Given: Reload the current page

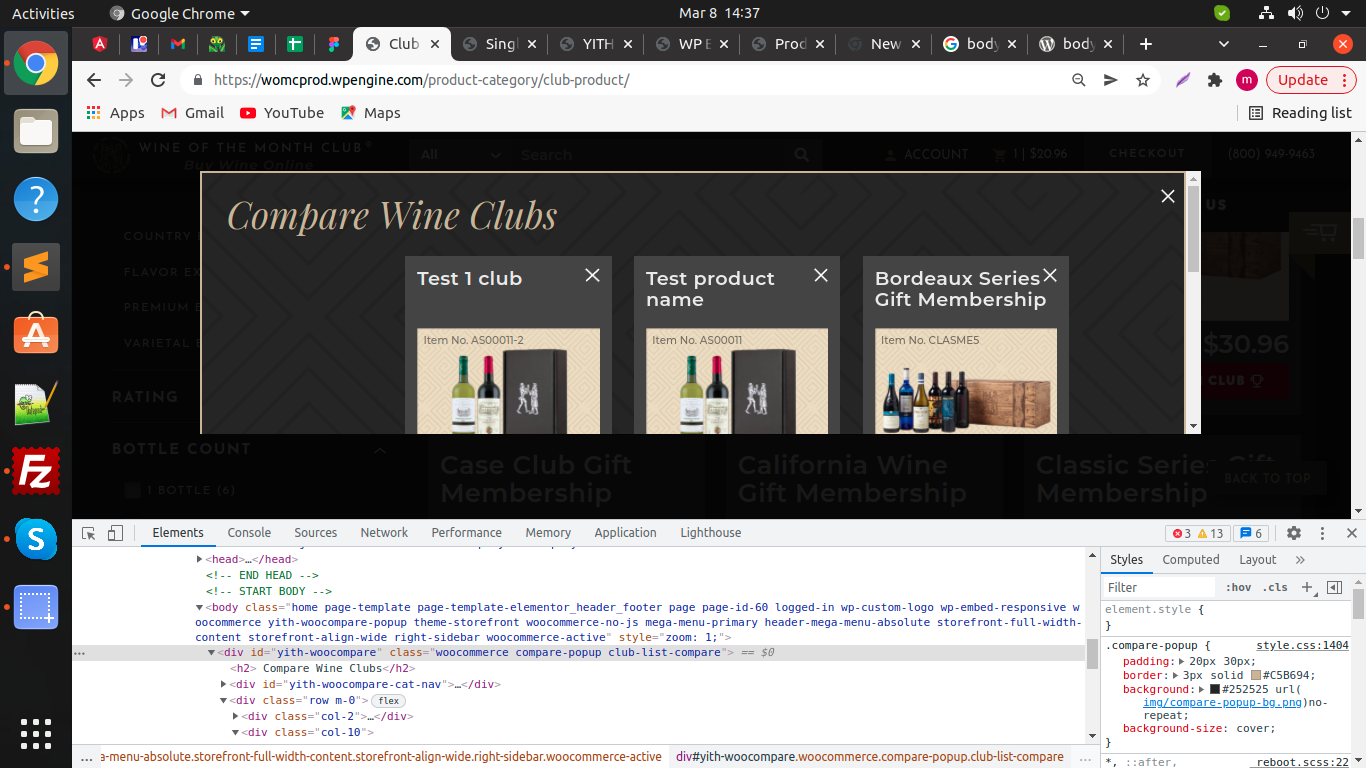Looking at the screenshot, I should click(x=158, y=80).
